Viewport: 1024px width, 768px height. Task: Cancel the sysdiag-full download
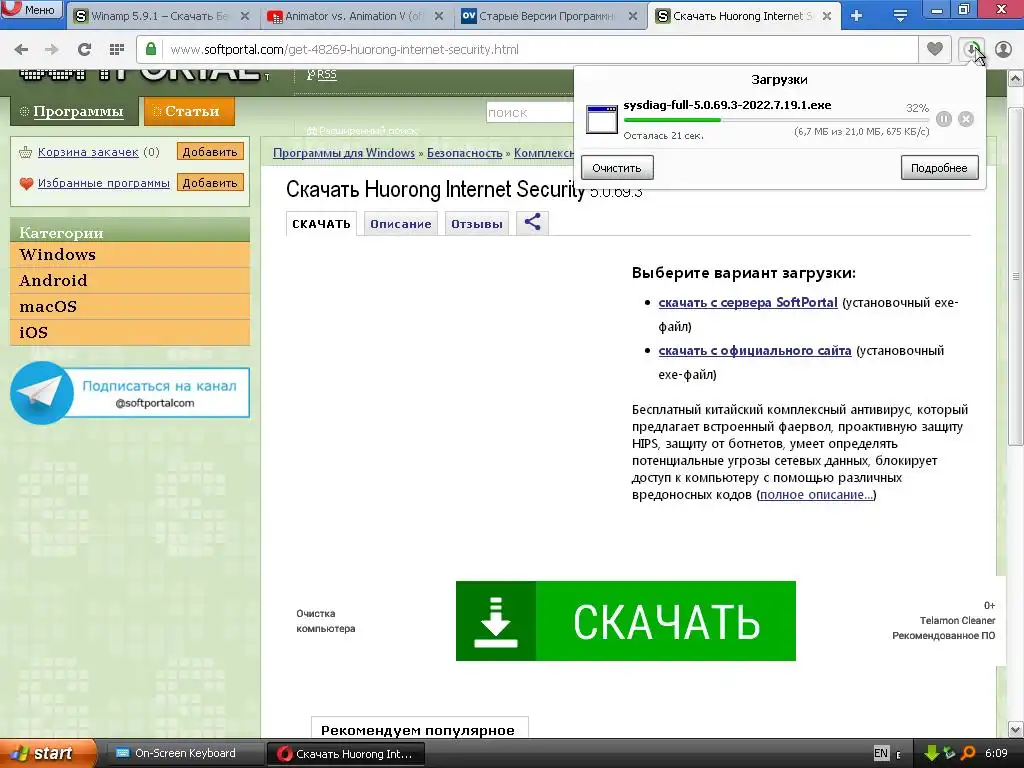[x=966, y=119]
